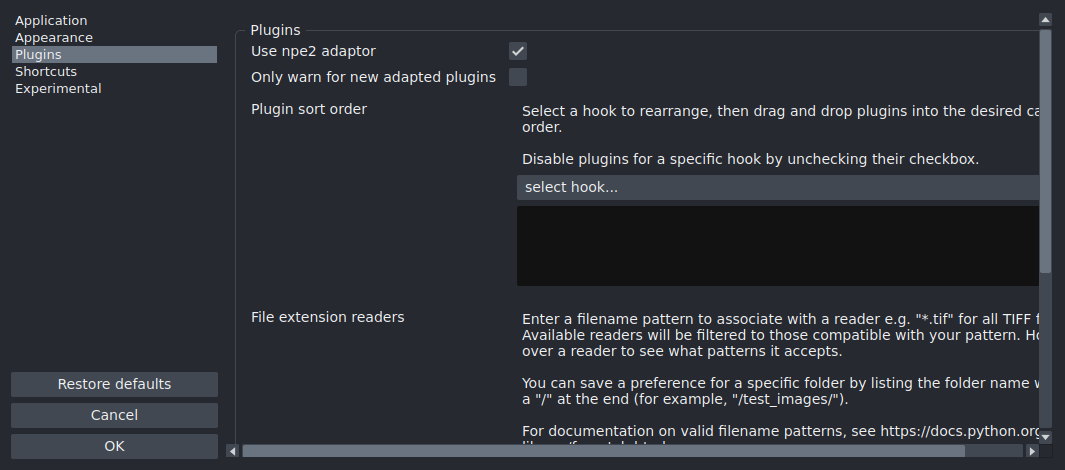Click the horizontal scrollbar left arrow
Image resolution: width=1065 pixels, height=470 pixels.
pyautogui.click(x=233, y=451)
